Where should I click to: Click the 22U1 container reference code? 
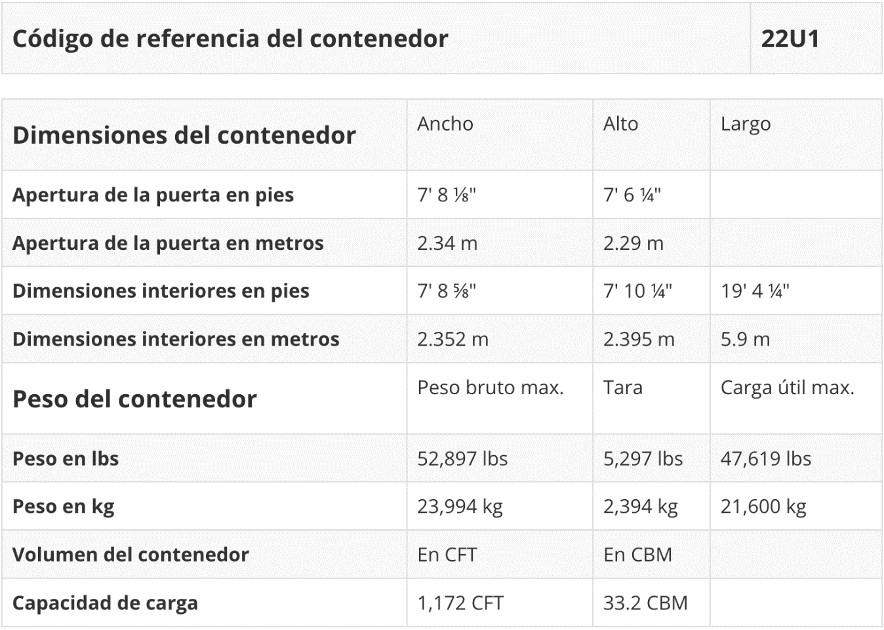790,39
